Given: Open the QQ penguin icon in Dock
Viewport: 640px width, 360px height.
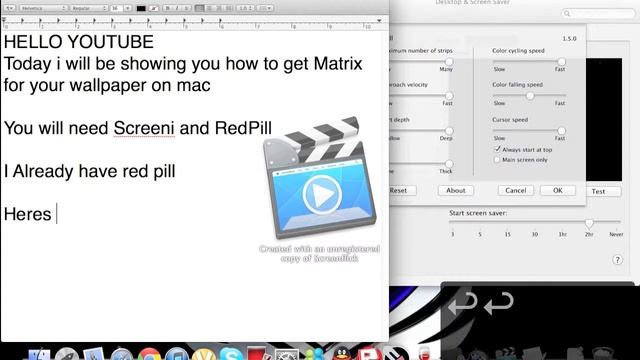Looking at the screenshot, I should tap(342, 353).
